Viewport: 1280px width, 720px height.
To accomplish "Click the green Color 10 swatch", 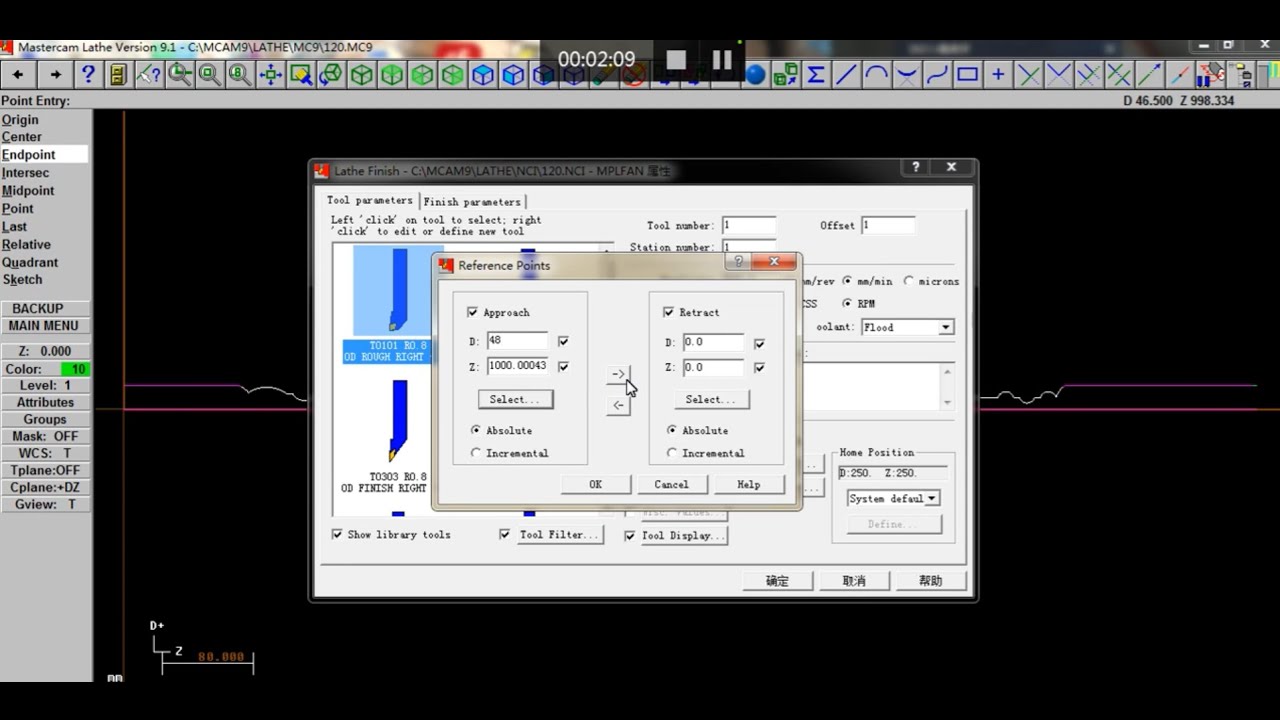I will pos(78,369).
